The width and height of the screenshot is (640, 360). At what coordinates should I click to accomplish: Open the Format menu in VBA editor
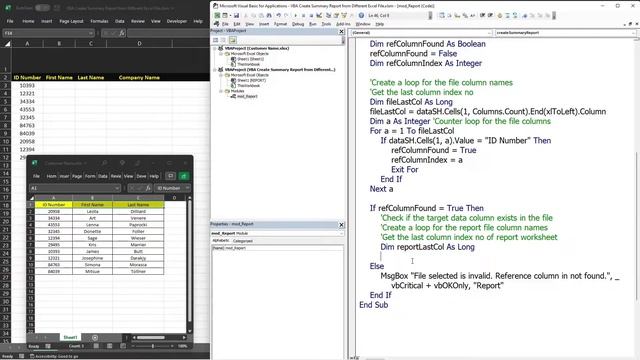click(280, 24)
